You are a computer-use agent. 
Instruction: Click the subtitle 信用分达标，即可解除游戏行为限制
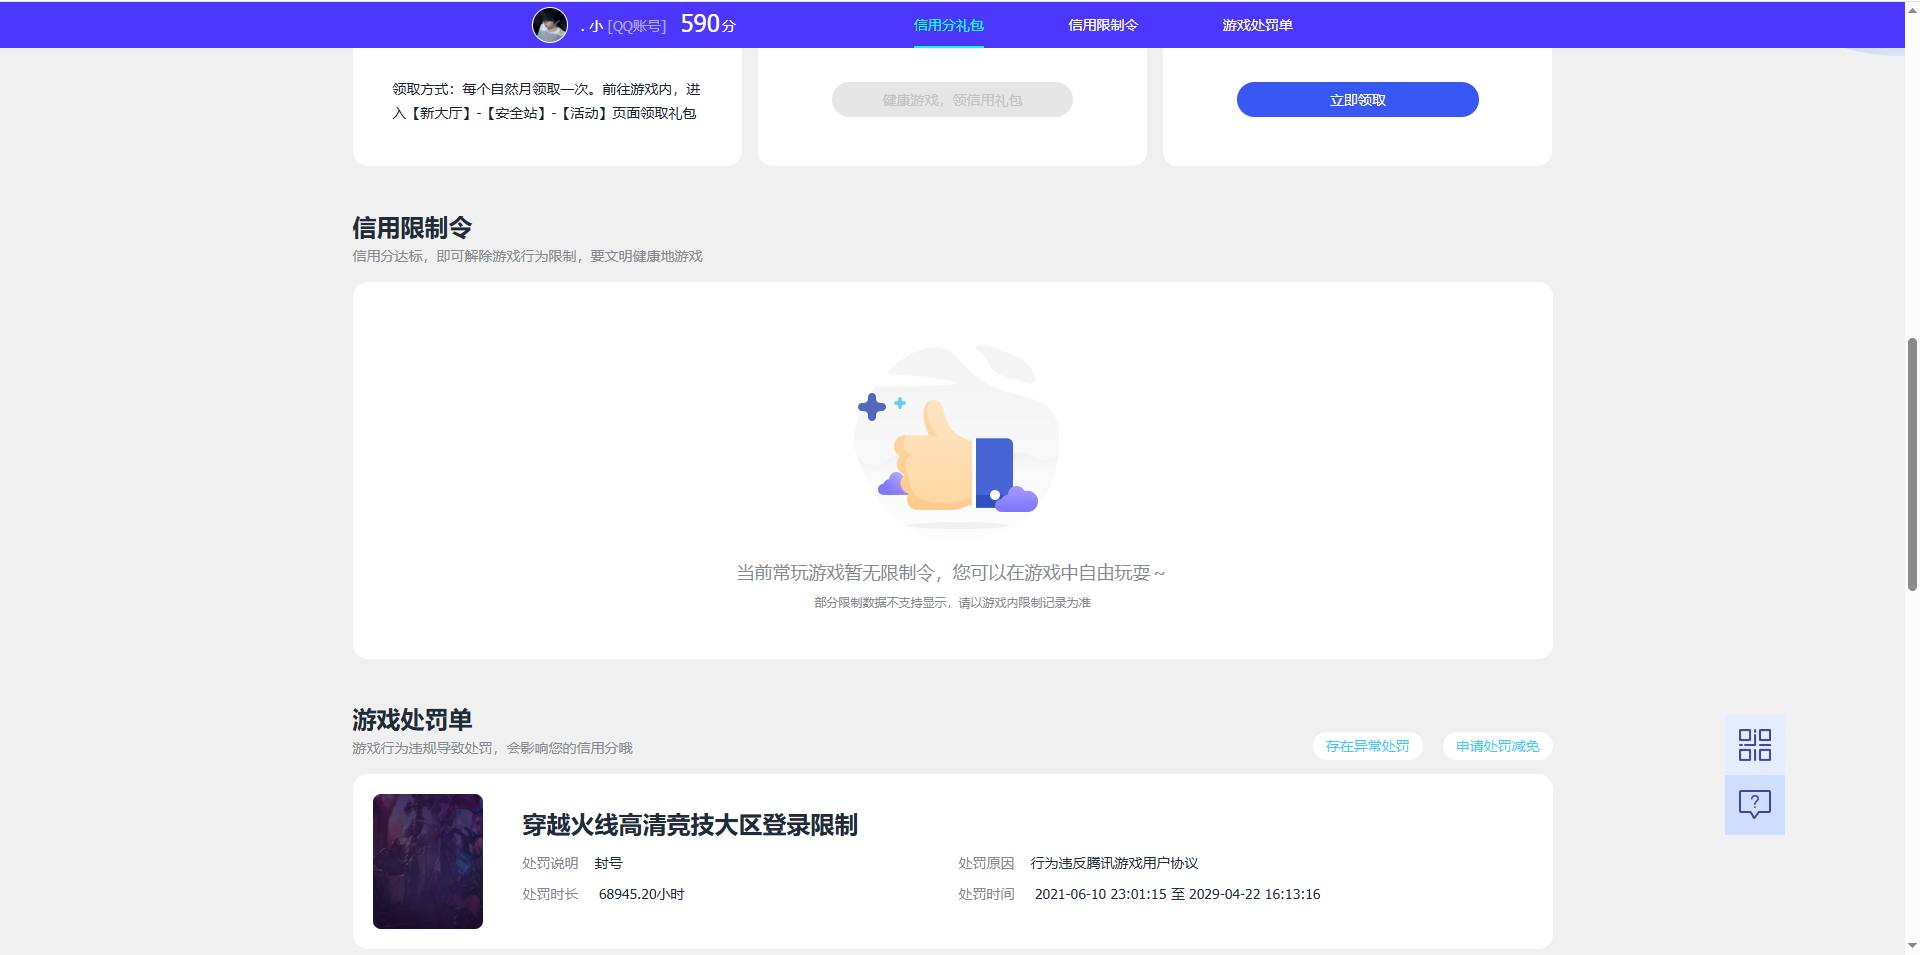527,256
